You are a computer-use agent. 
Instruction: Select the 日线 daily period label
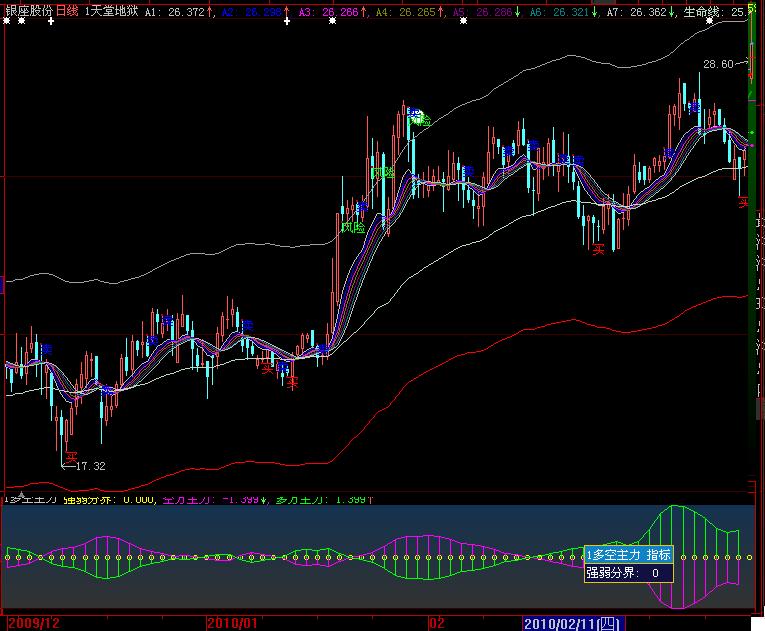coord(68,11)
